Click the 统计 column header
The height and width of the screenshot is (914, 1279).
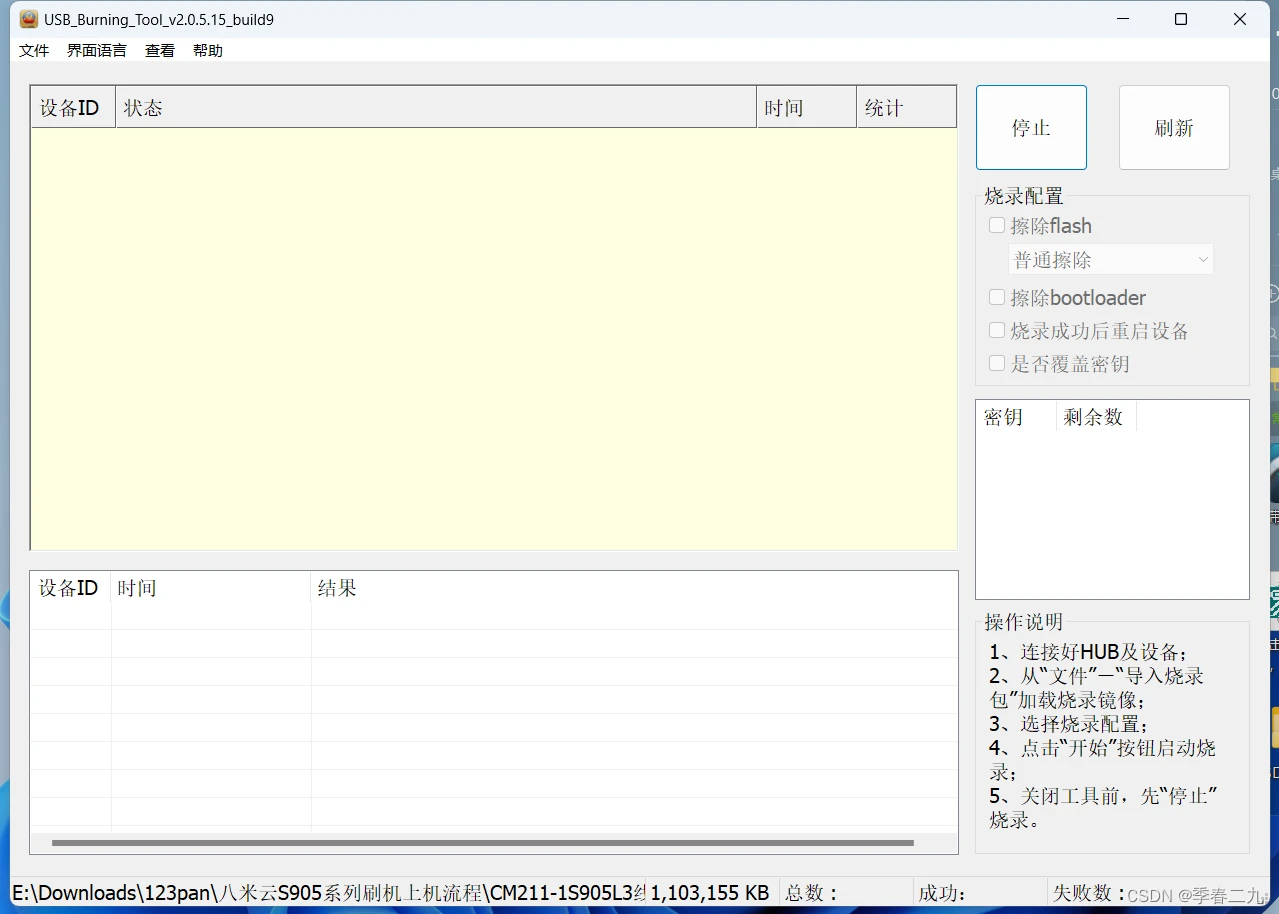tap(906, 108)
